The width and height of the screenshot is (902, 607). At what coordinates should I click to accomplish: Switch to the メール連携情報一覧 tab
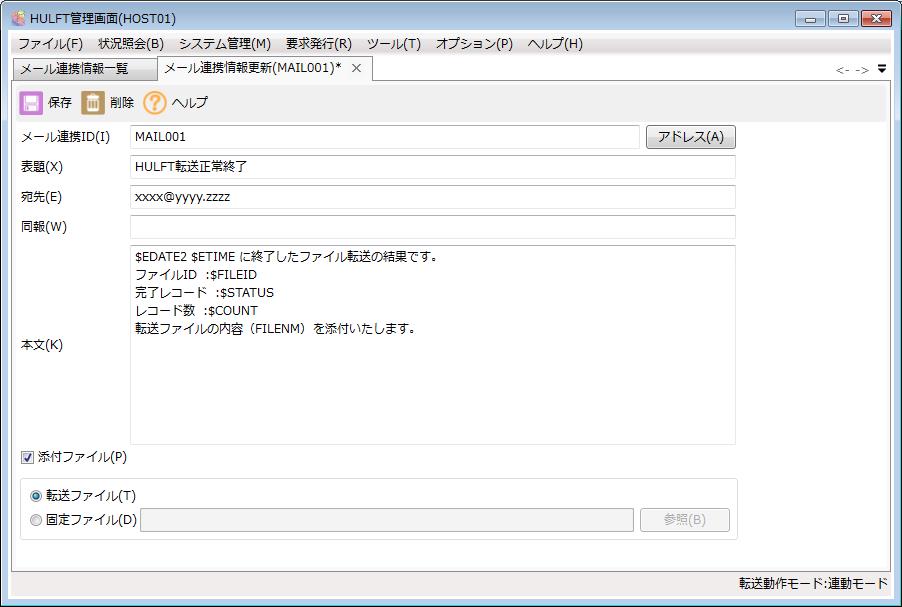tap(85, 69)
